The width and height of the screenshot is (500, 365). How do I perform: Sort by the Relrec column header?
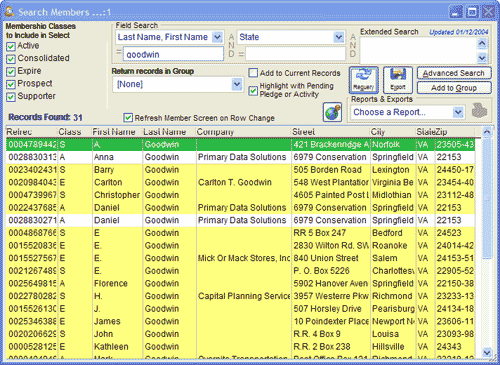pos(32,132)
